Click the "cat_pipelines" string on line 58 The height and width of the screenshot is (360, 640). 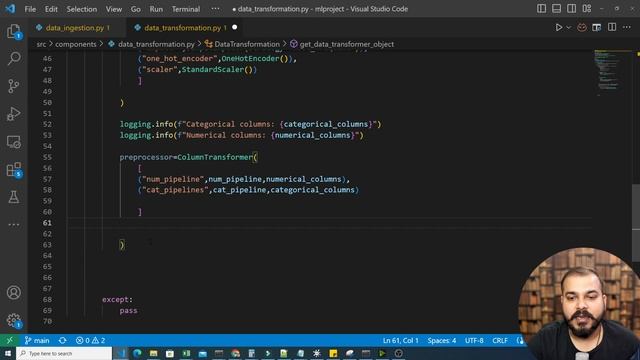(x=175, y=190)
